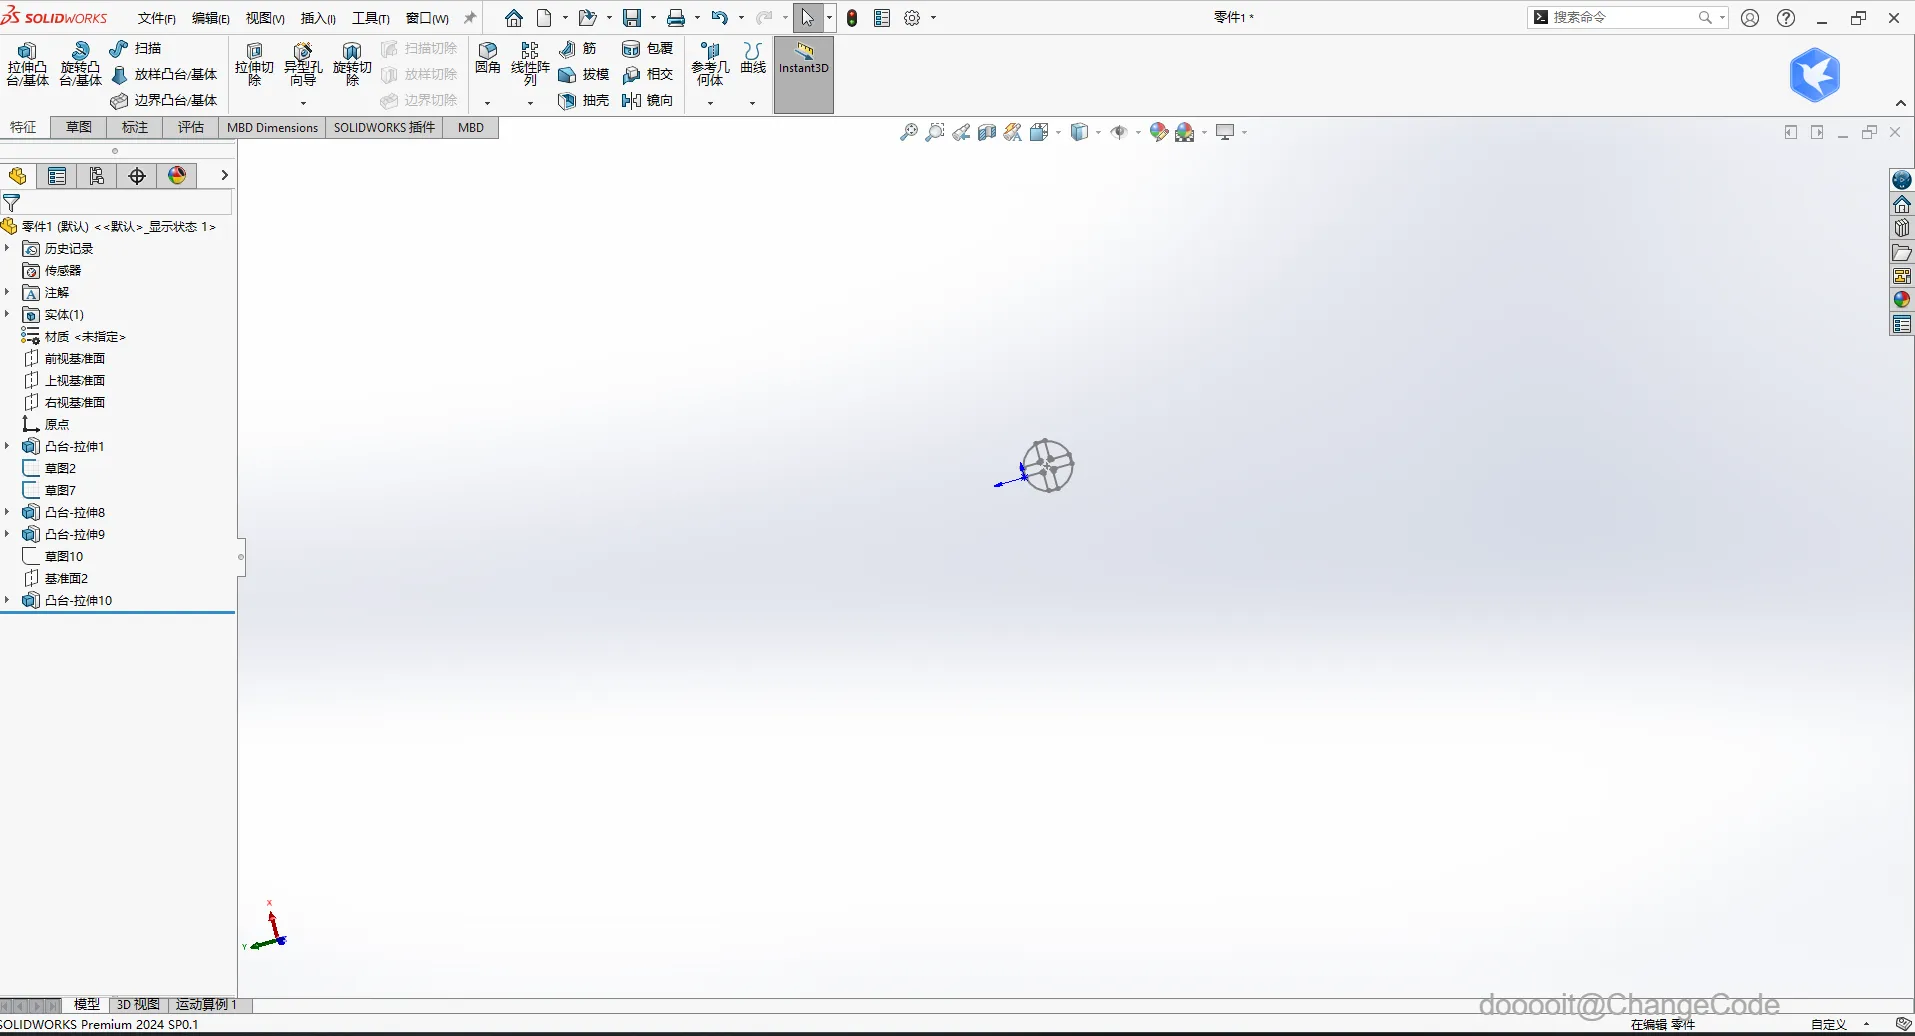Select the 相交 intersect tool

pyautogui.click(x=647, y=74)
